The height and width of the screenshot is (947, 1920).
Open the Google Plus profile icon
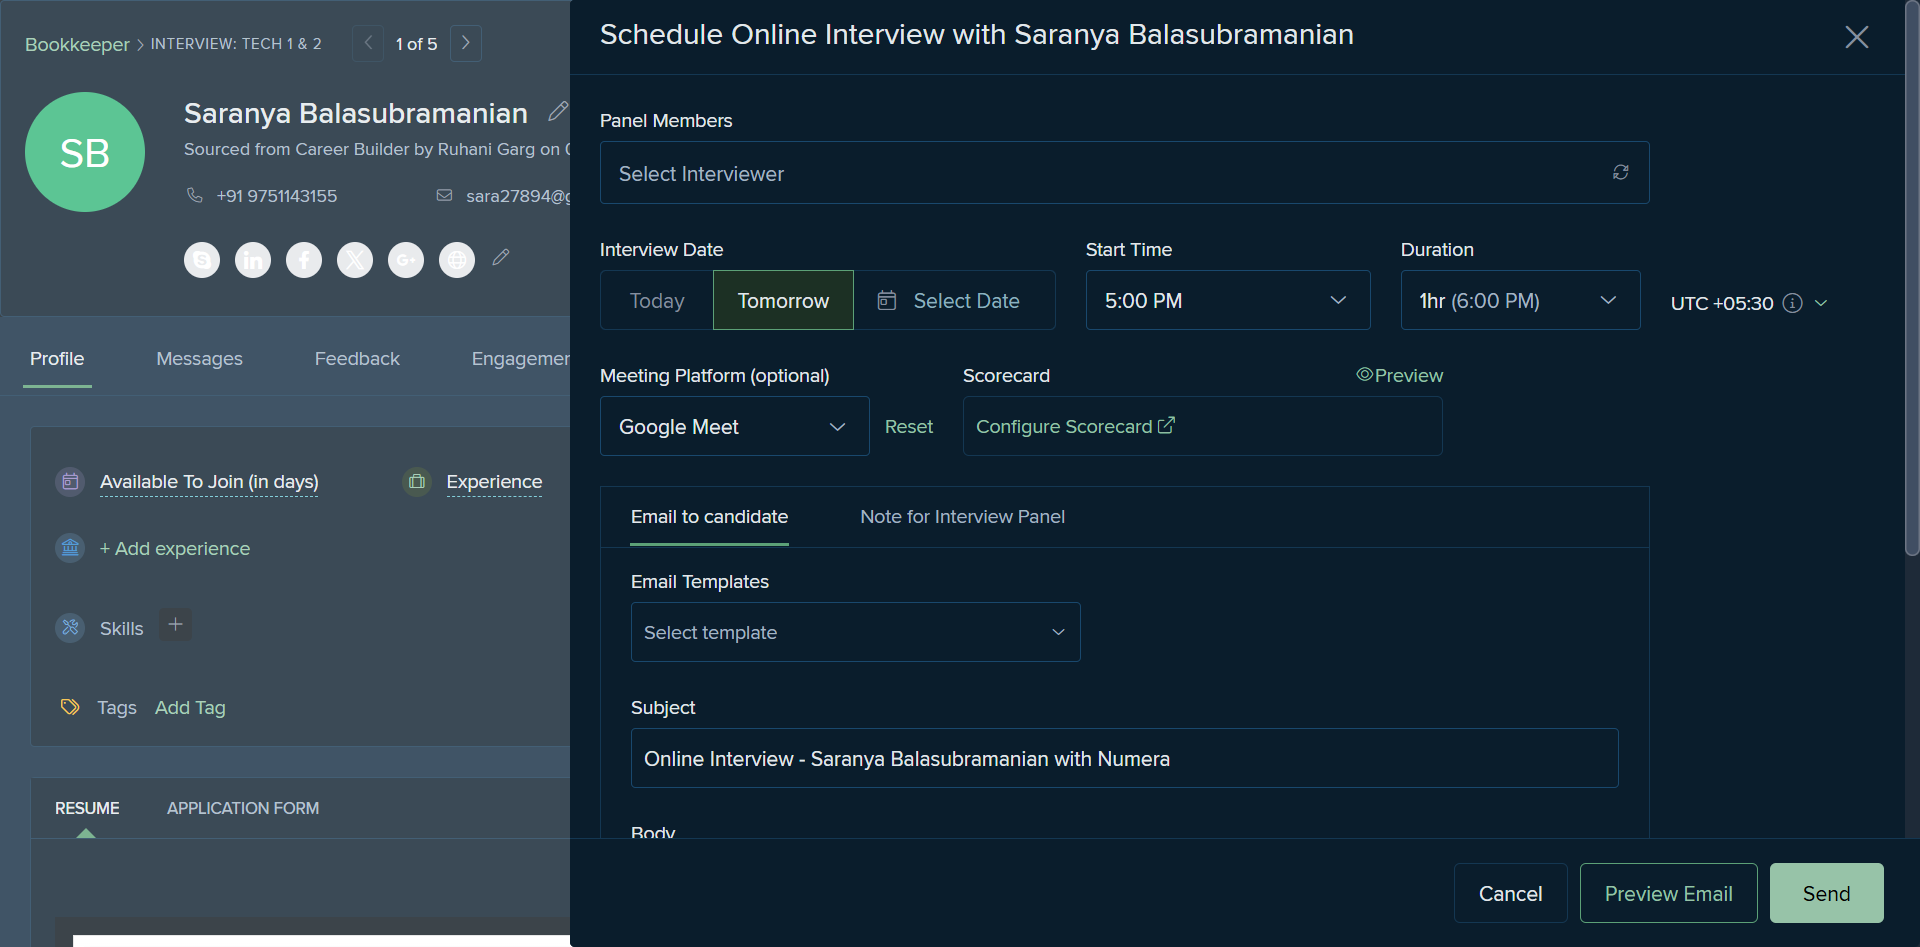coord(406,260)
